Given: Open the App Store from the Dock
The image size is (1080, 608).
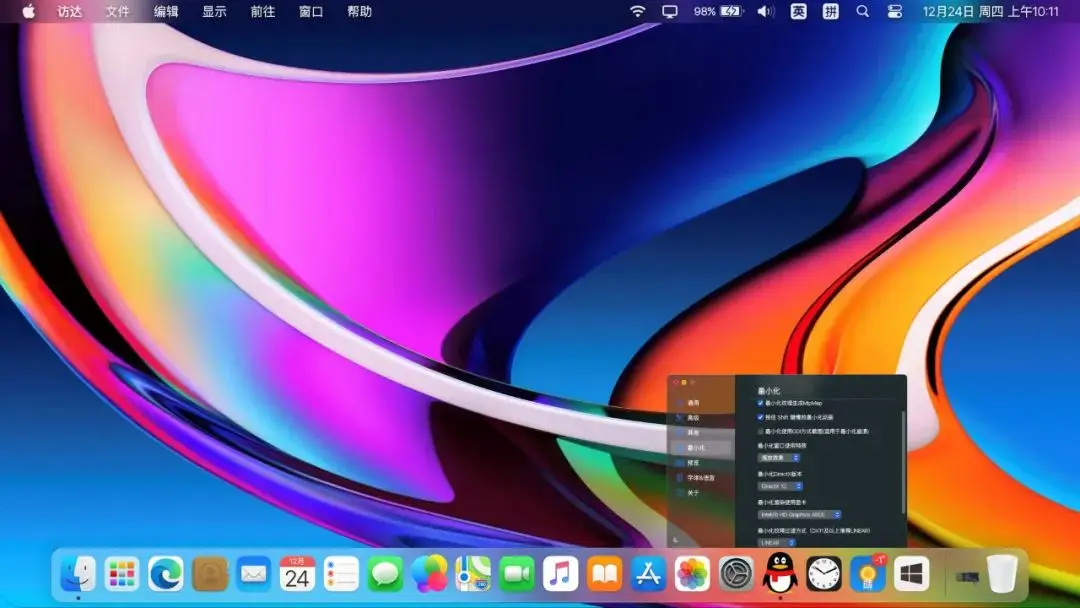Looking at the screenshot, I should pyautogui.click(x=648, y=575).
